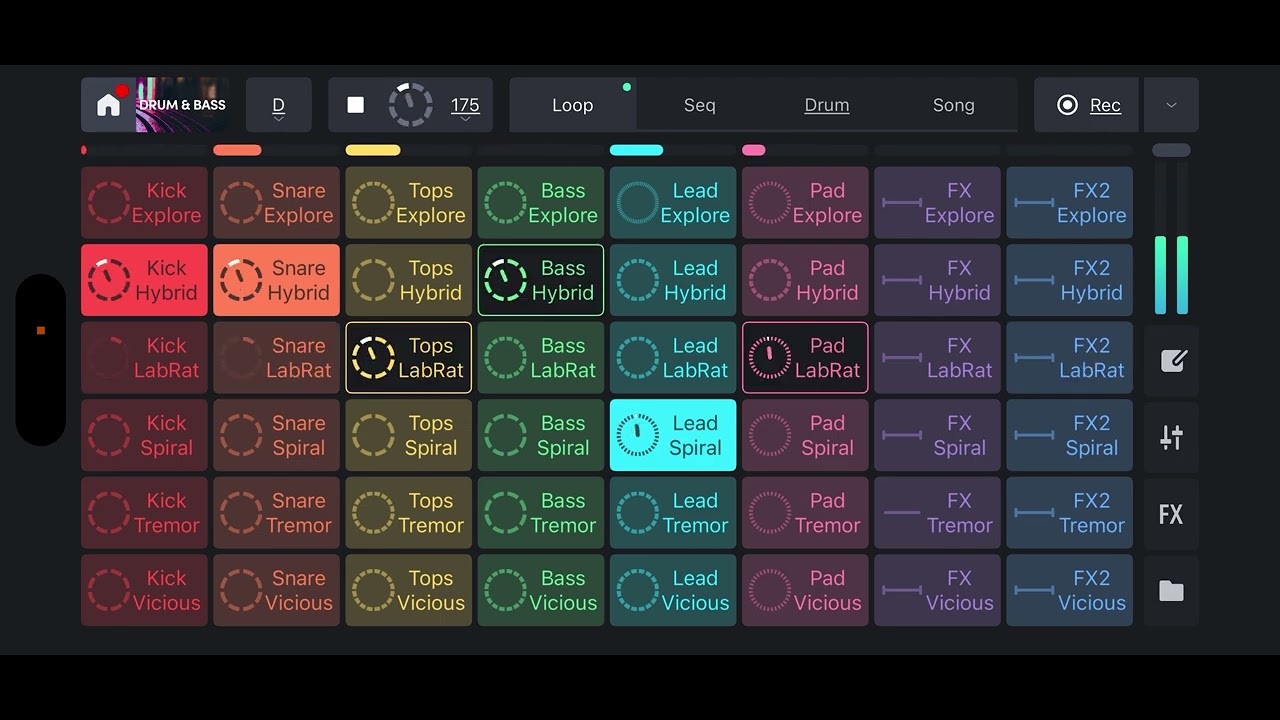This screenshot has width=1280, height=720.
Task: Trigger the Kick Explore pad
Action: click(144, 203)
